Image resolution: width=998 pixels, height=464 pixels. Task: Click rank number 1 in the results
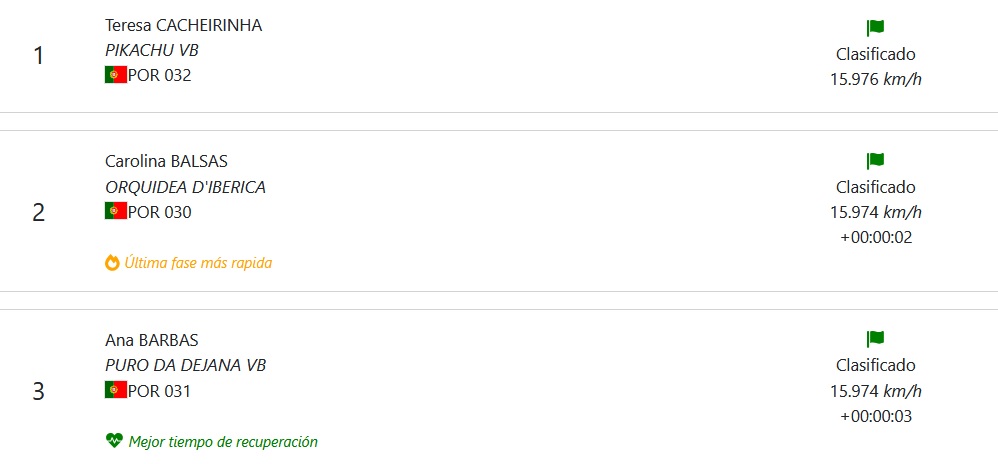point(39,55)
